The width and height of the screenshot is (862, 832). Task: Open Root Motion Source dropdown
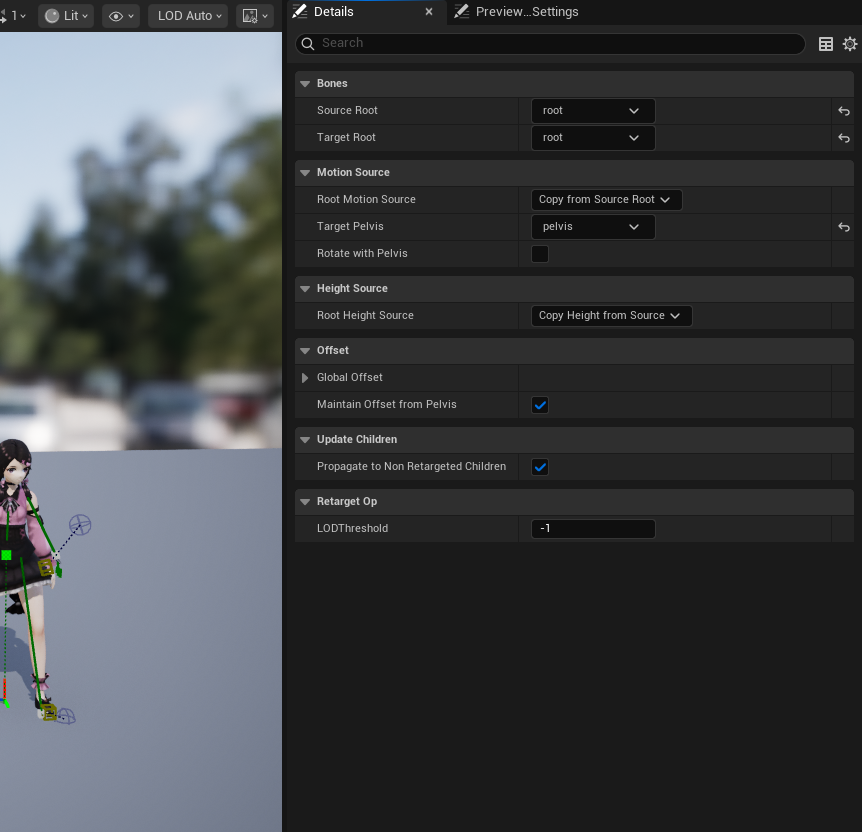(x=606, y=200)
